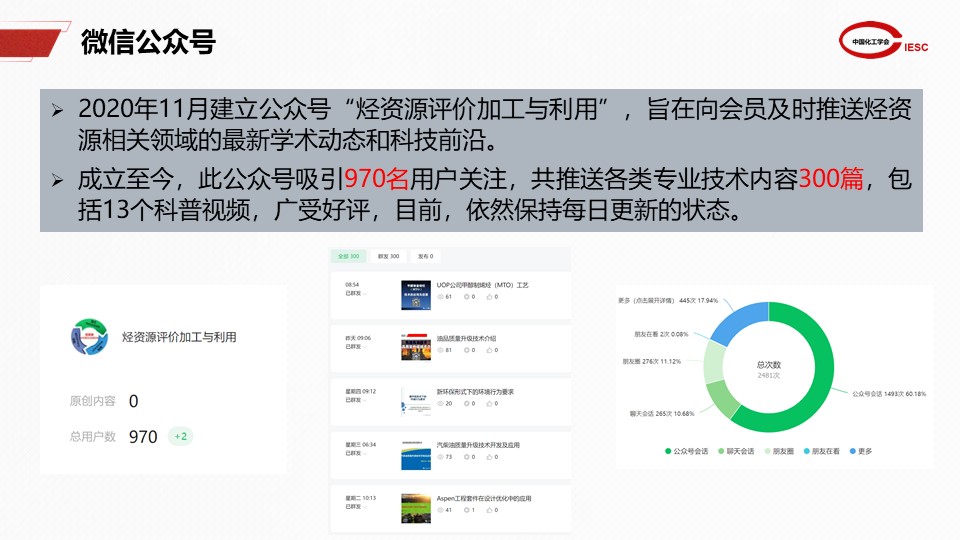Click the thumbs-up icon on Aspen article
The image size is (960, 540).
click(489, 510)
